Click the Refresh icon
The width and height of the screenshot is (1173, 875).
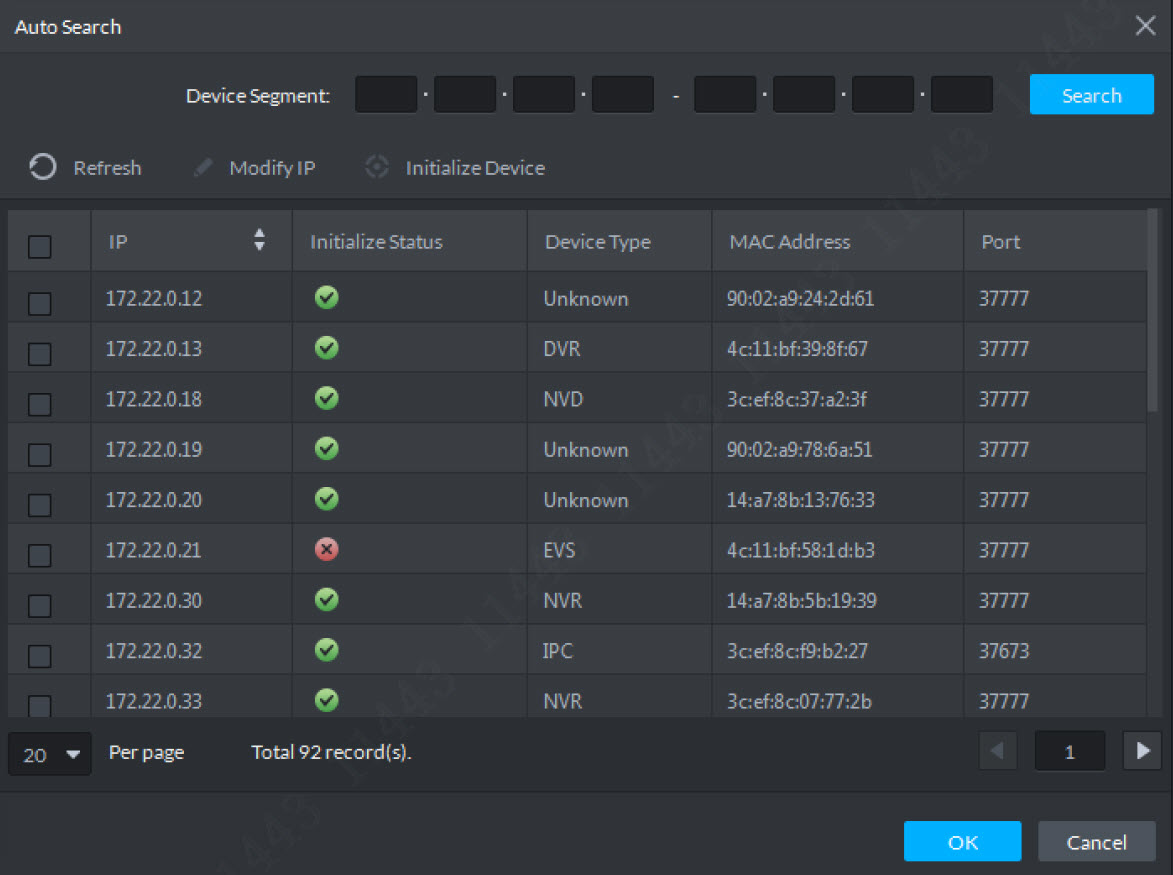(x=43, y=167)
